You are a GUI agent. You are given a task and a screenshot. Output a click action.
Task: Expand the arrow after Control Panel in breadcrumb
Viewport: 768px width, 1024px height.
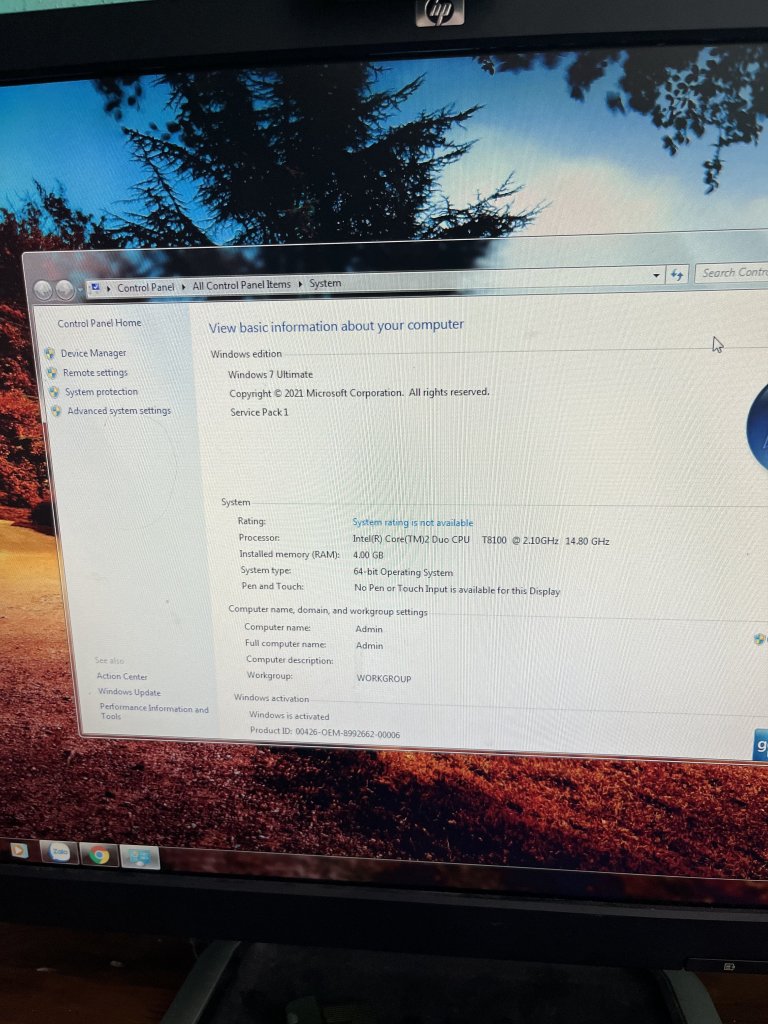click(184, 286)
